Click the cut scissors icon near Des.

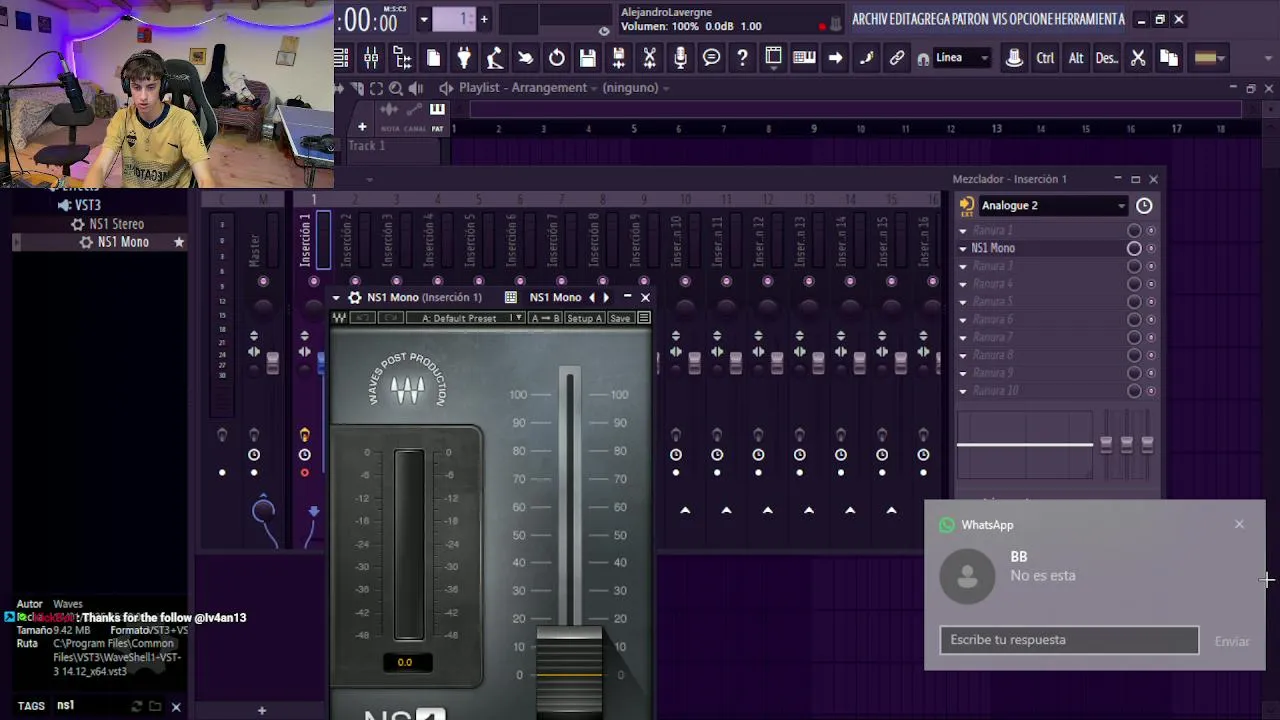[1138, 58]
